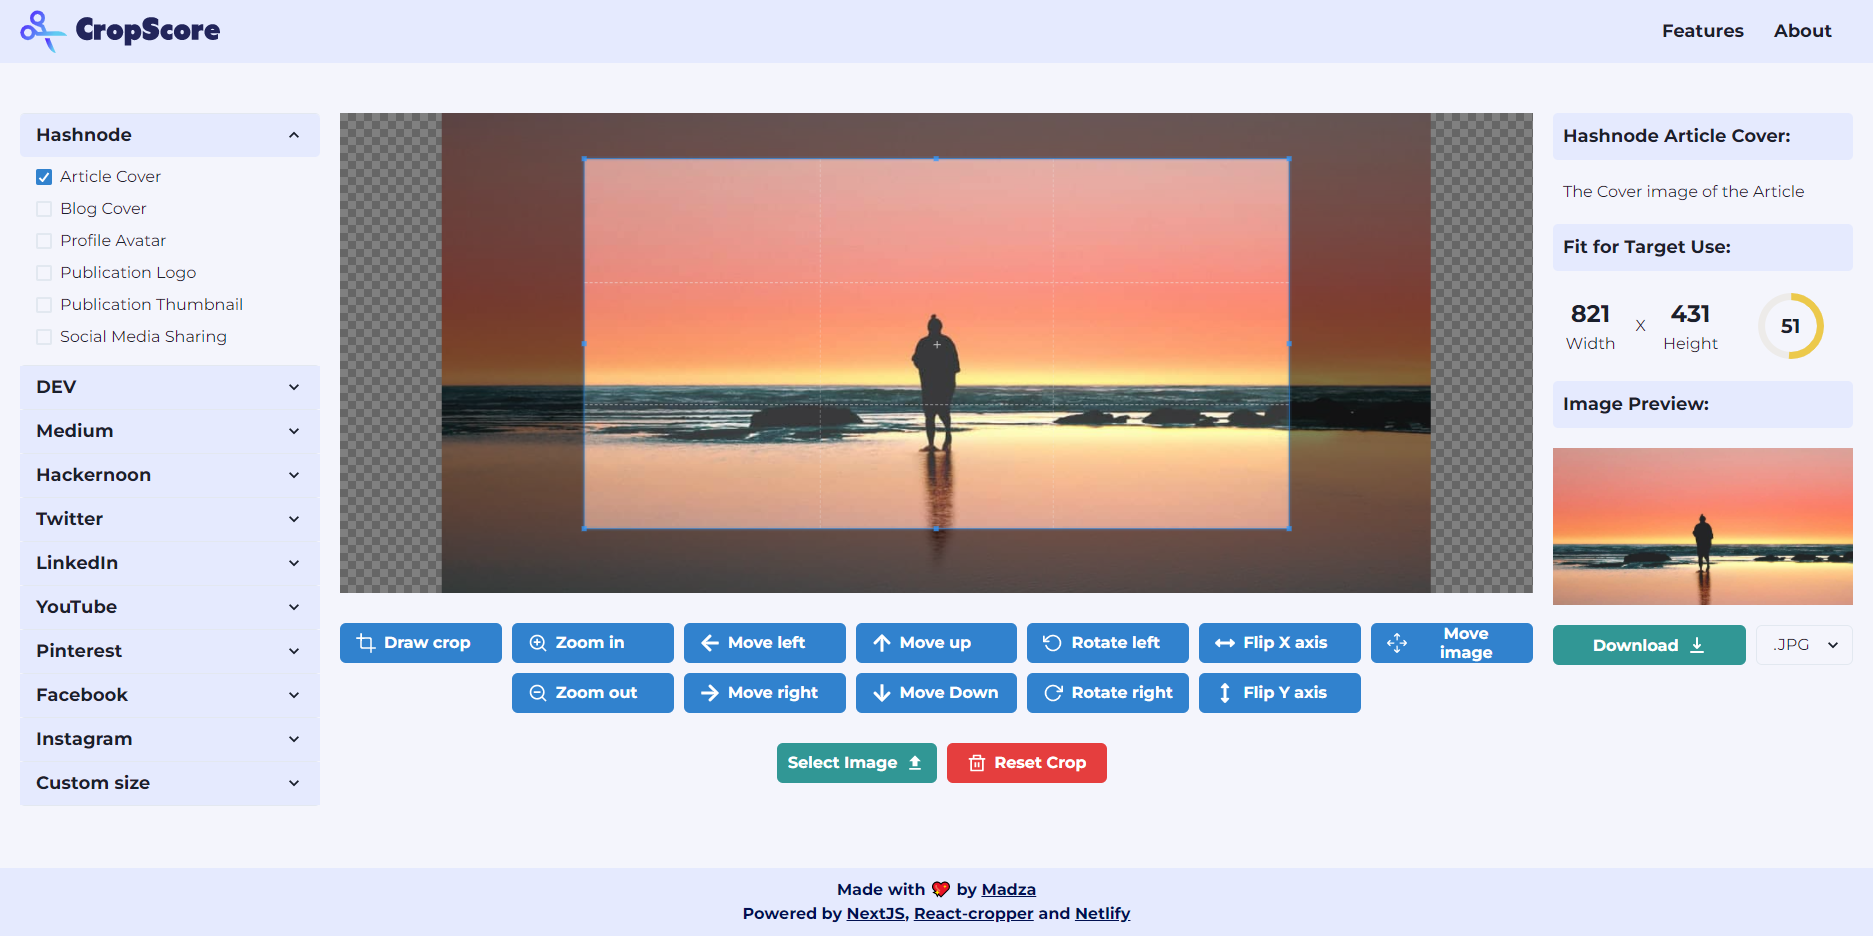Expand the Custom size section

pos(169,783)
